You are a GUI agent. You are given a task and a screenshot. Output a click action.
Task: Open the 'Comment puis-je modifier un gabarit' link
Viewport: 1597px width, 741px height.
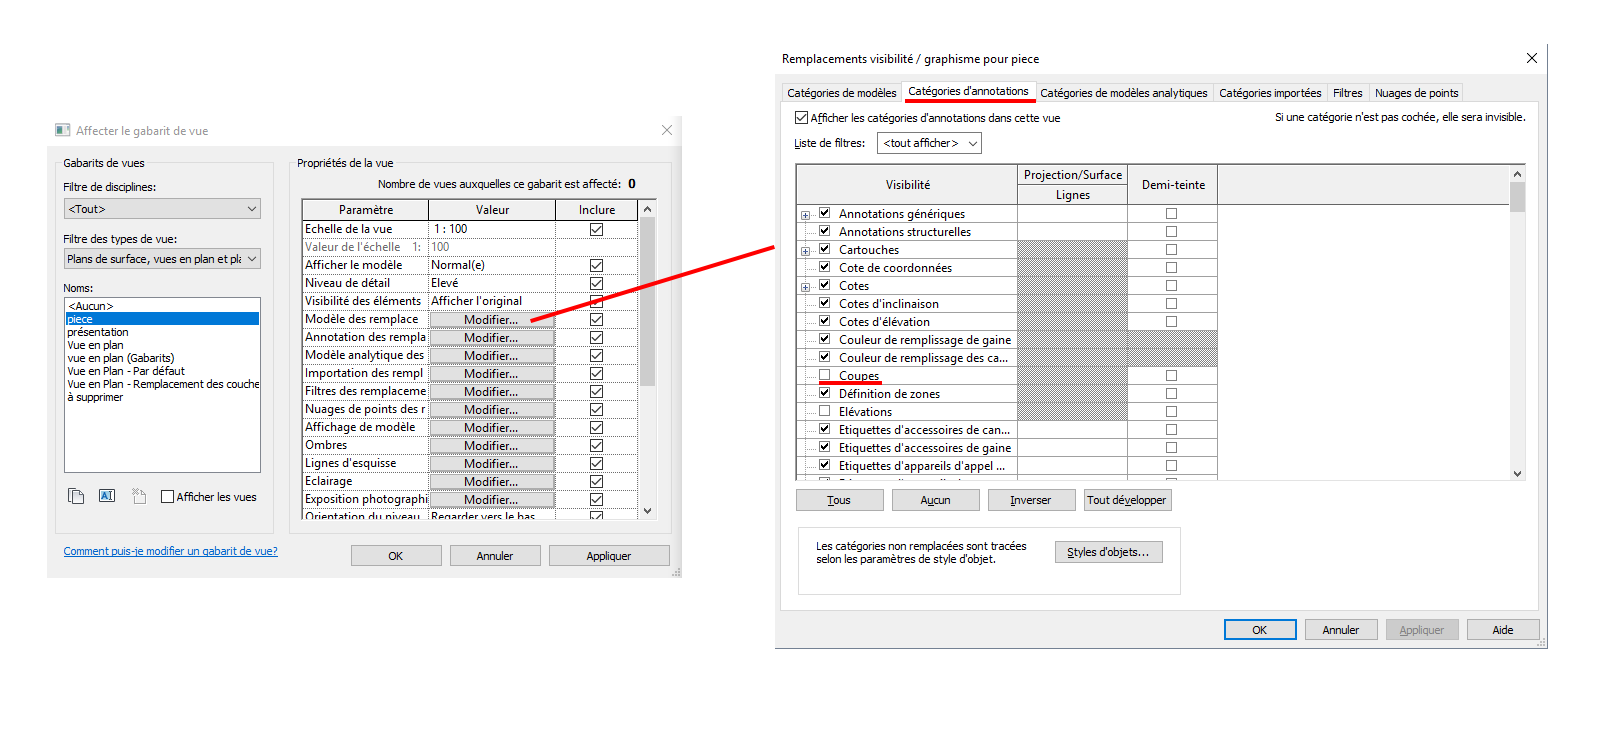pos(171,551)
